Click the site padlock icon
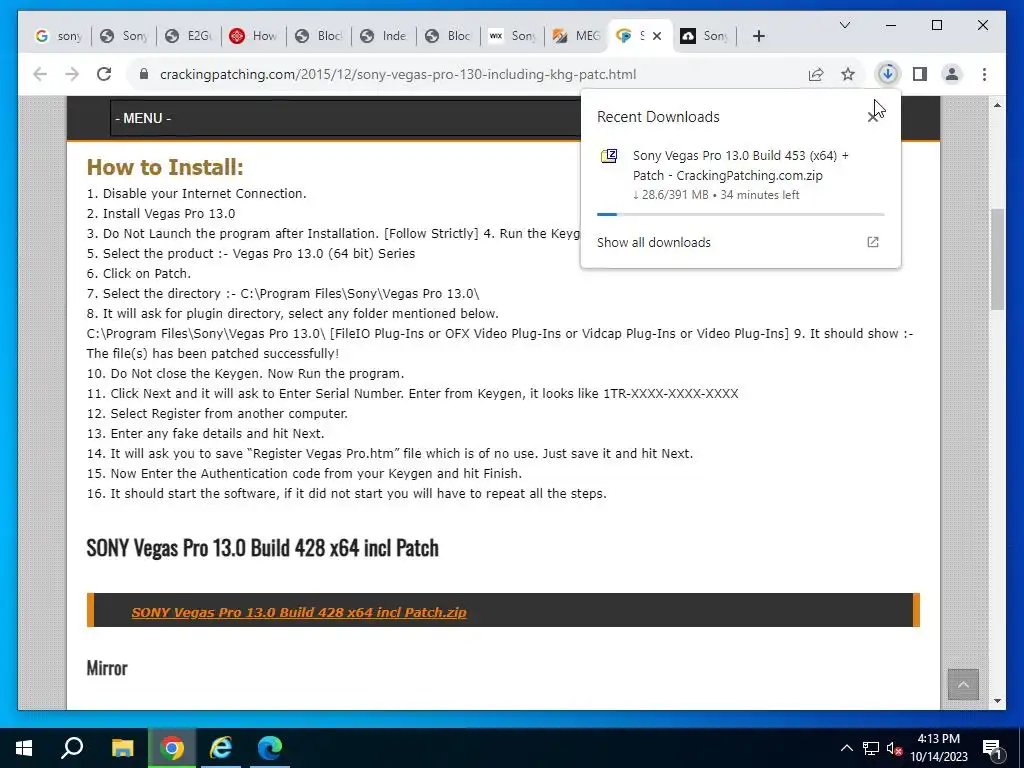Viewport: 1024px width, 768px height. [144, 74]
